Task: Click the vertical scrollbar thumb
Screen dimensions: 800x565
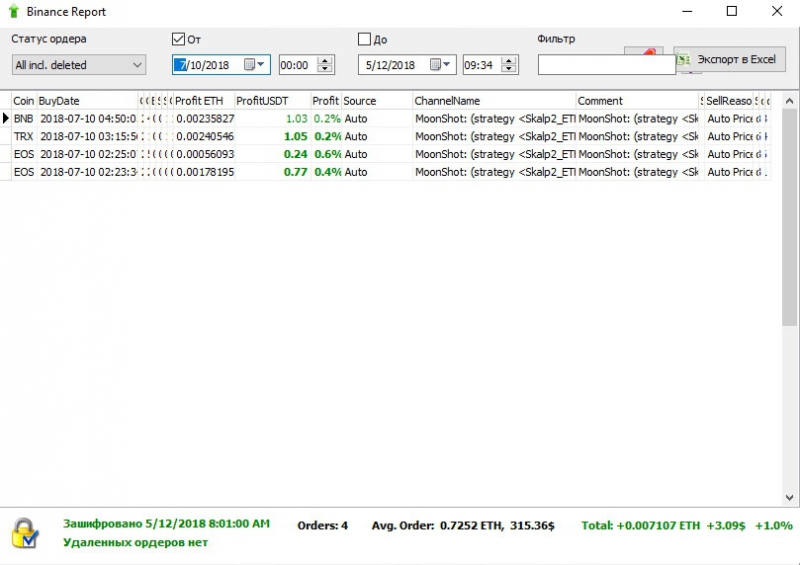Action: pyautogui.click(x=789, y=217)
